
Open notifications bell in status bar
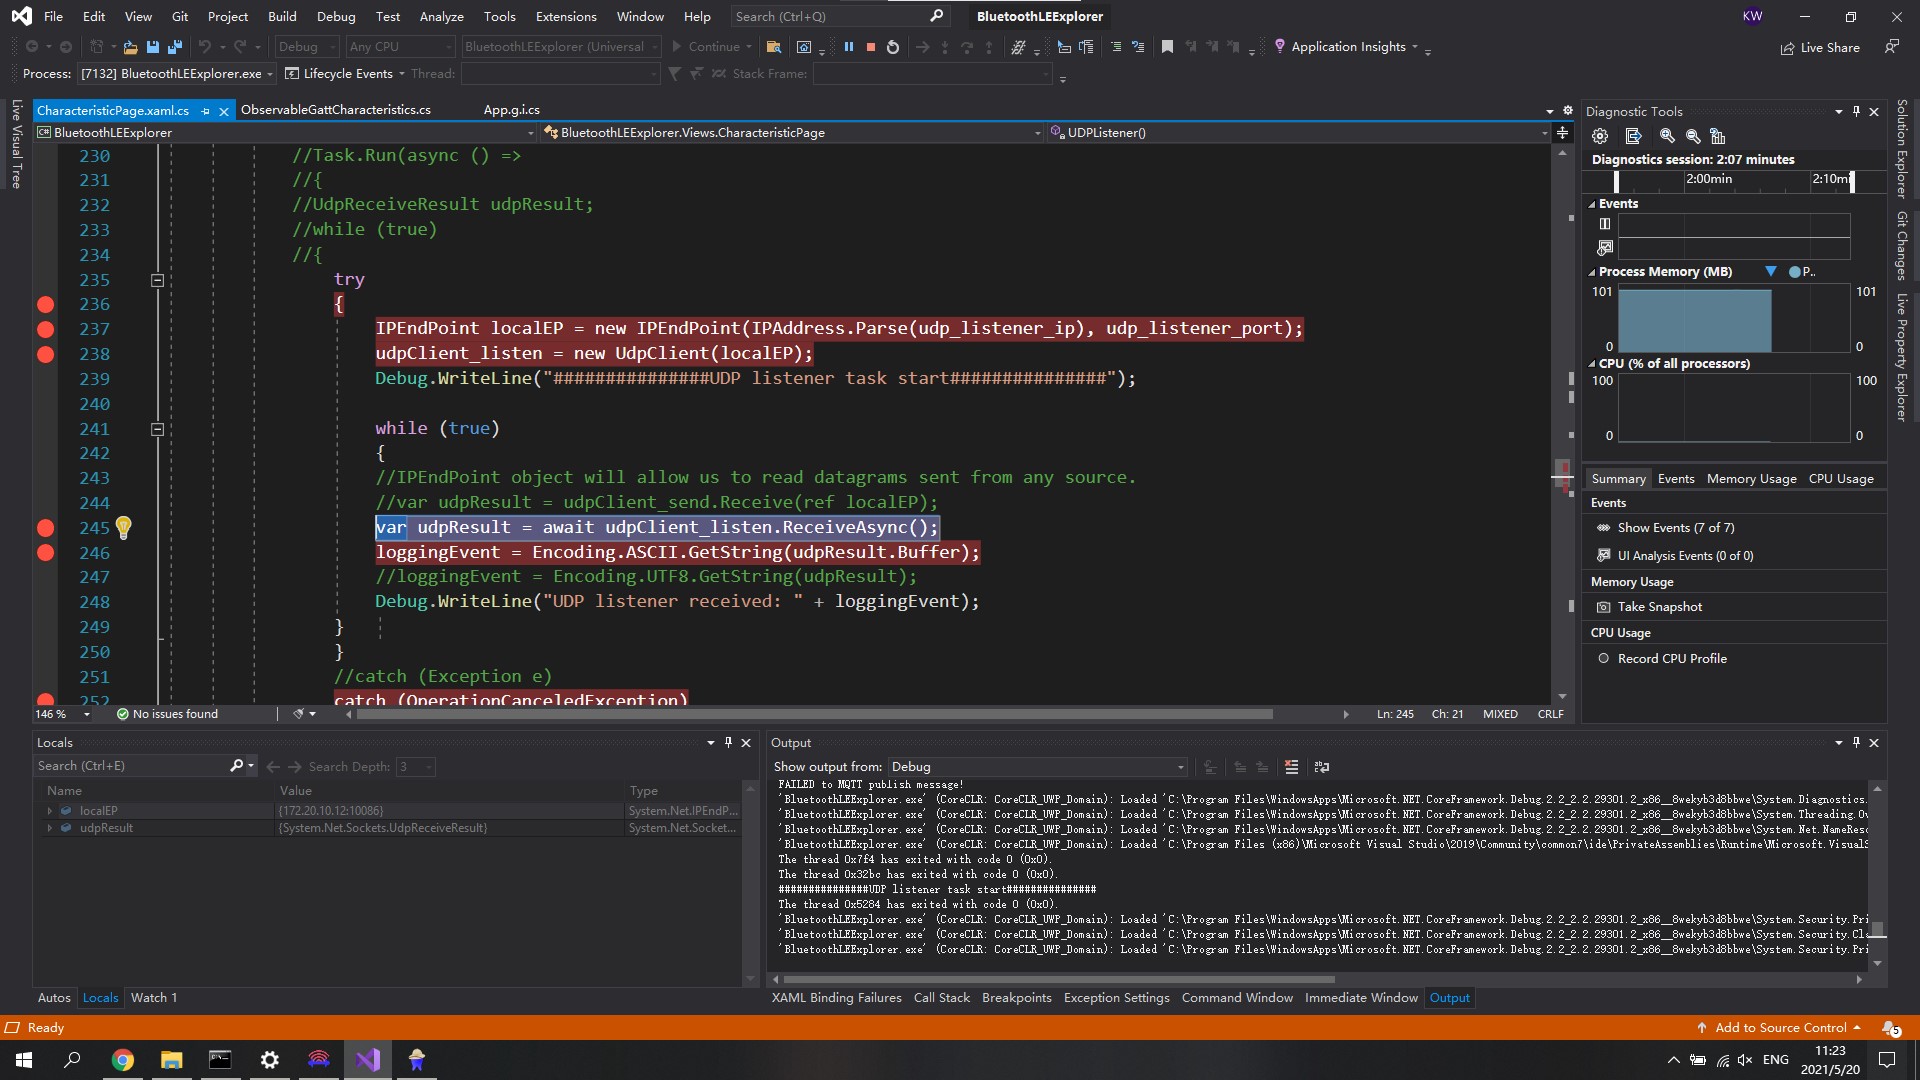click(x=1891, y=1028)
